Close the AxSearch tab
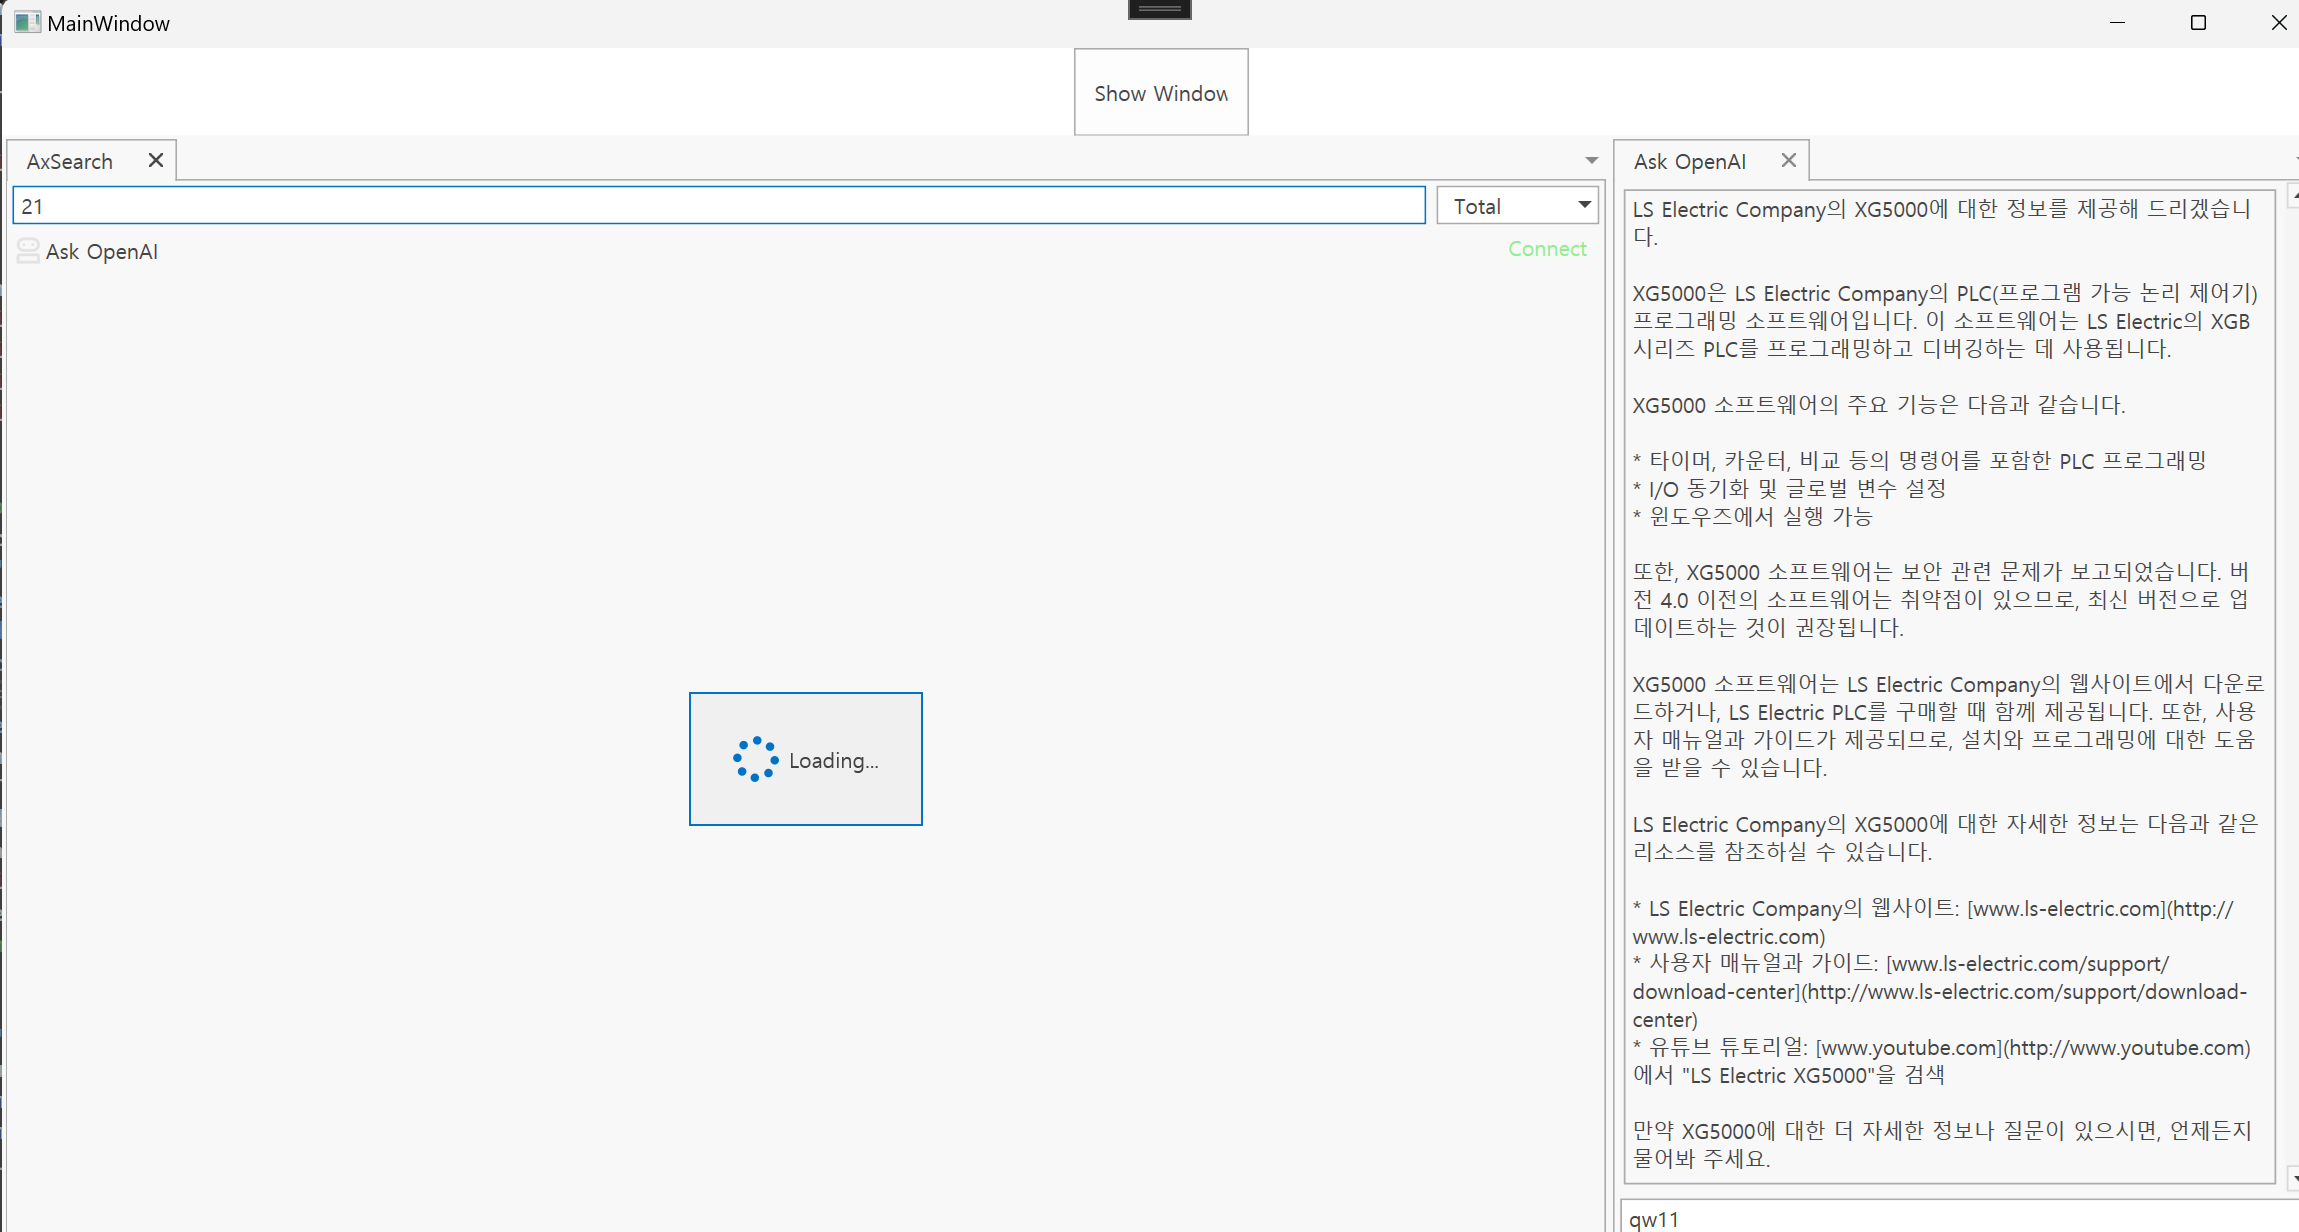The image size is (2299, 1232). coord(155,160)
